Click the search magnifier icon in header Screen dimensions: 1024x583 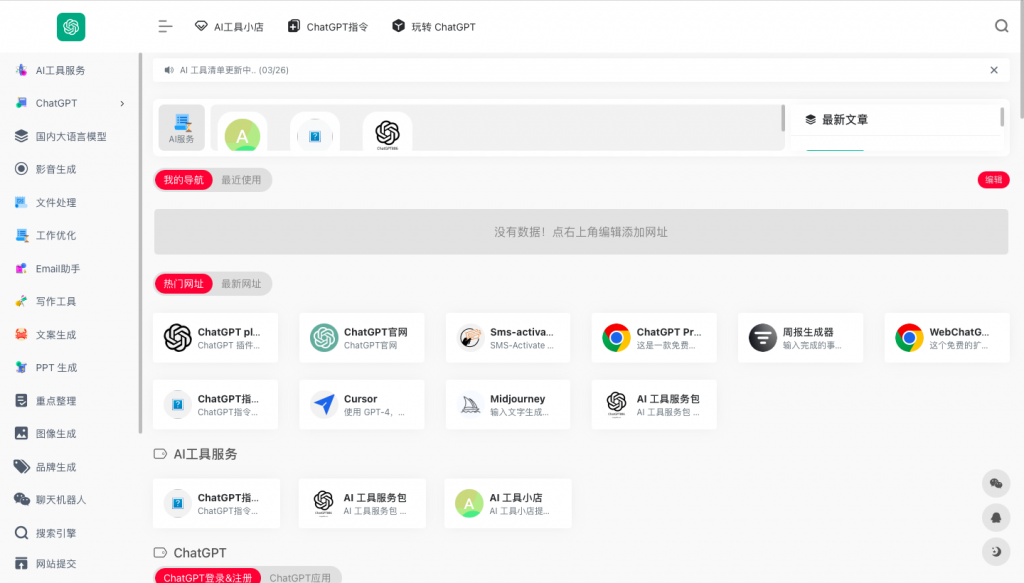point(1001,27)
